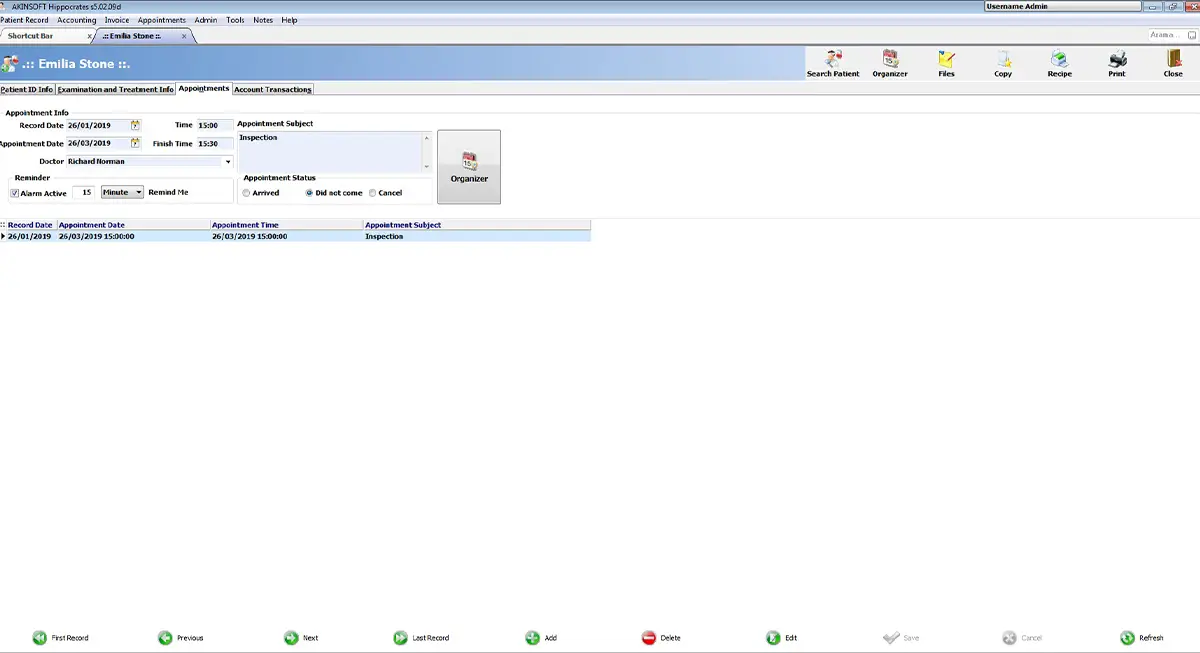The width and height of the screenshot is (1200, 653).
Task: Open the Accounting menu
Action: 77,20
